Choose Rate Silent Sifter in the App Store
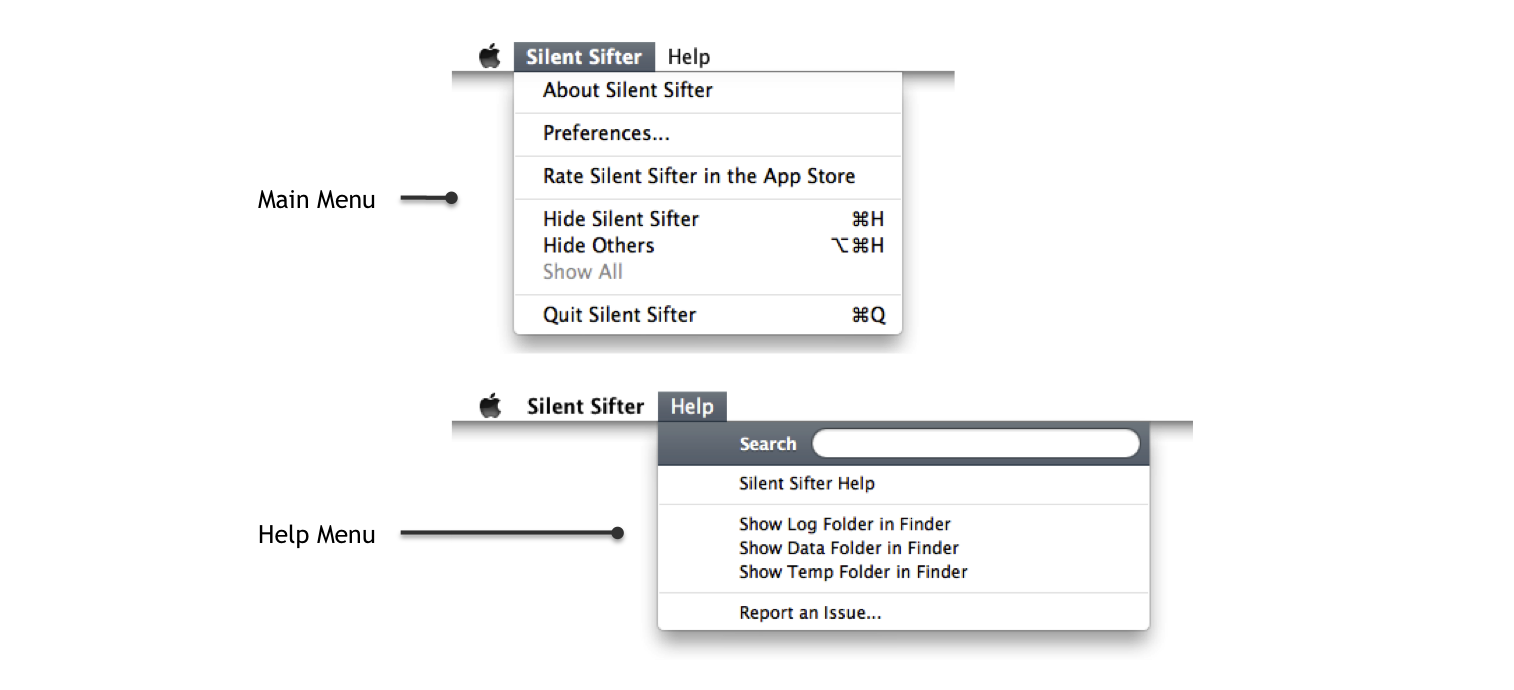This screenshot has height=690, width=1514. point(698,176)
